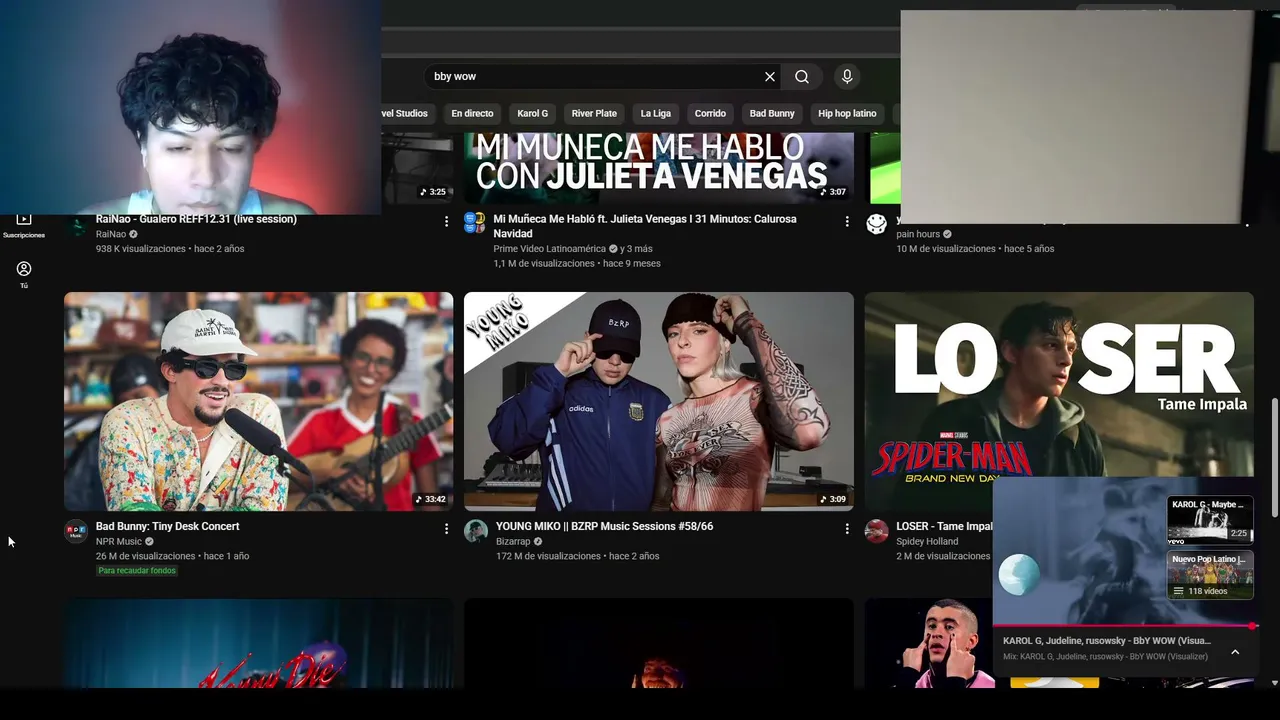Start voice search with the microphone icon
1280x720 pixels.
coord(847,77)
